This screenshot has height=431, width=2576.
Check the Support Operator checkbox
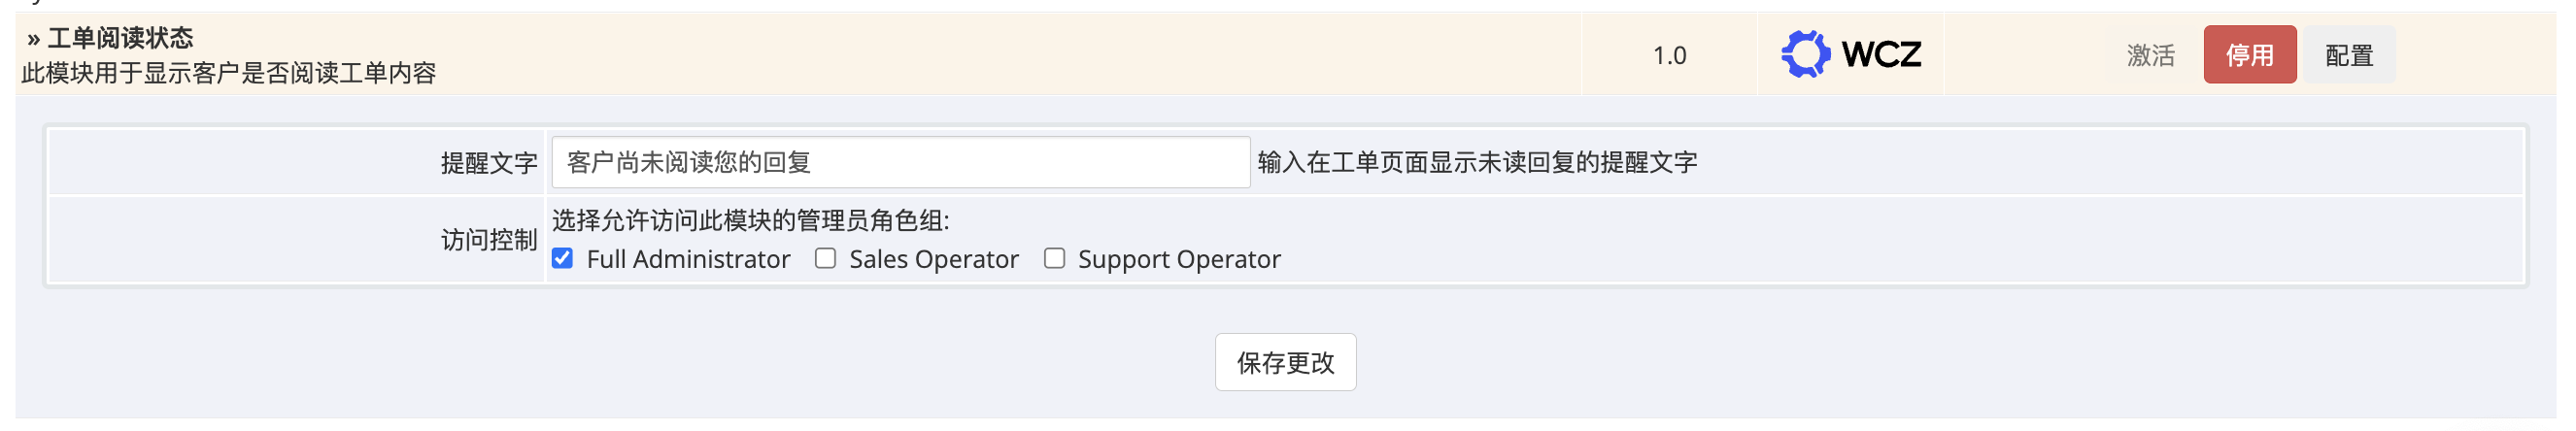(x=1054, y=259)
